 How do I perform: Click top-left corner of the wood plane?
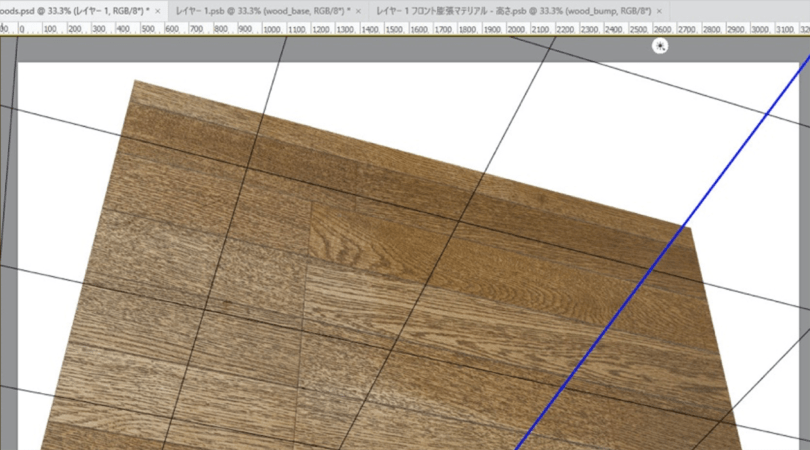click(x=137, y=84)
